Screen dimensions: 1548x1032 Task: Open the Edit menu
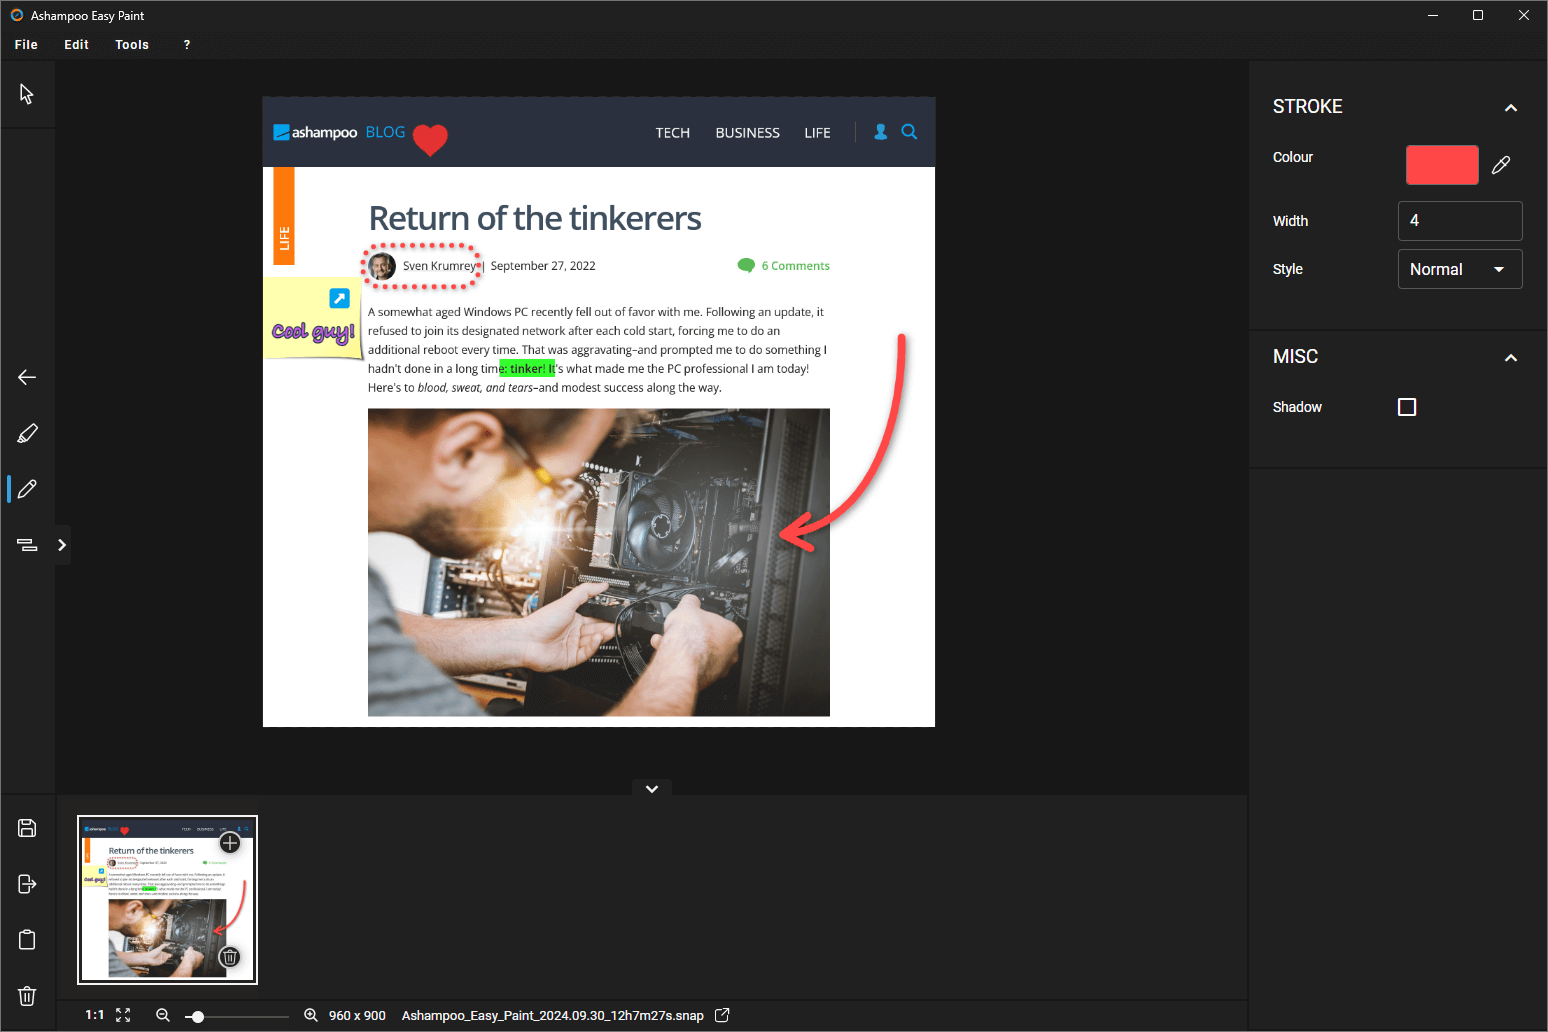76,45
